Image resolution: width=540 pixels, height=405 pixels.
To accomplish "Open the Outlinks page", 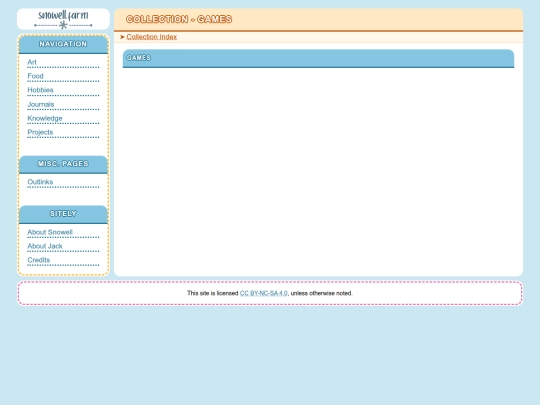I will pyautogui.click(x=40, y=182).
